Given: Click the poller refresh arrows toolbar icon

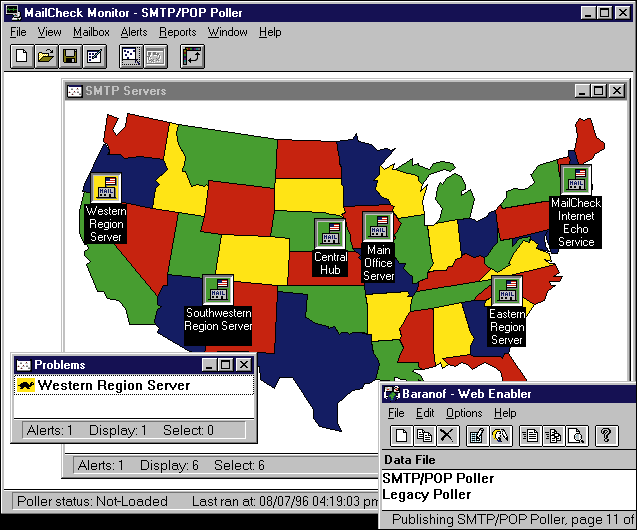Looking at the screenshot, I should tap(192, 56).
